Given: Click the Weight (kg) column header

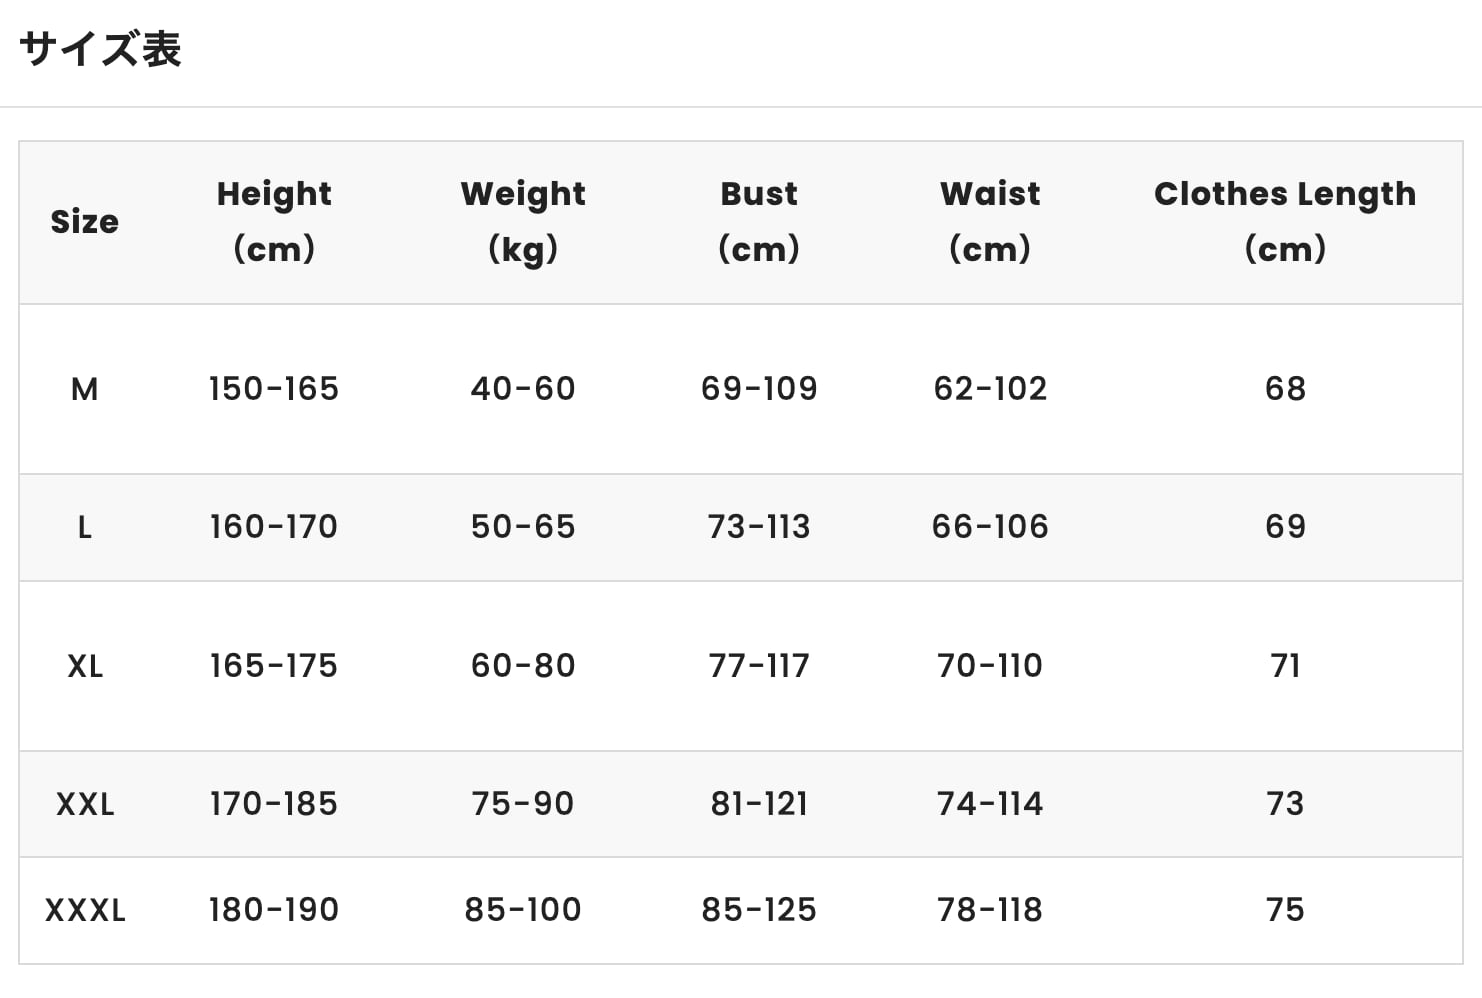Looking at the screenshot, I should tap(523, 221).
